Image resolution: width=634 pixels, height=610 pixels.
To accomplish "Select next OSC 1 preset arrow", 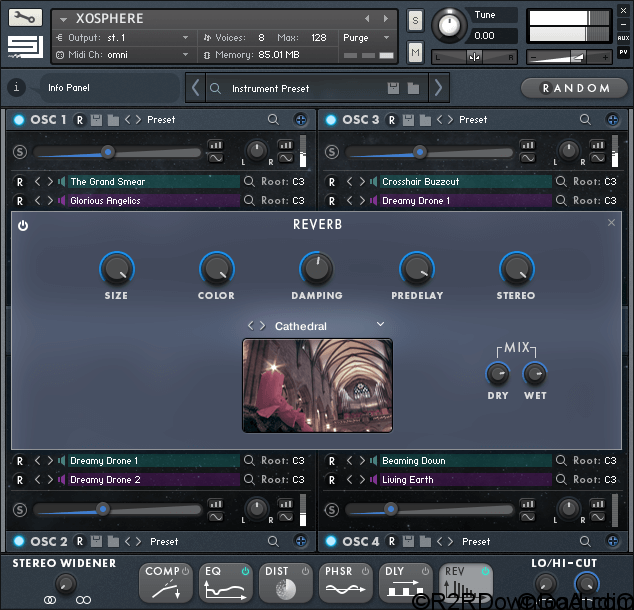I will (138, 120).
